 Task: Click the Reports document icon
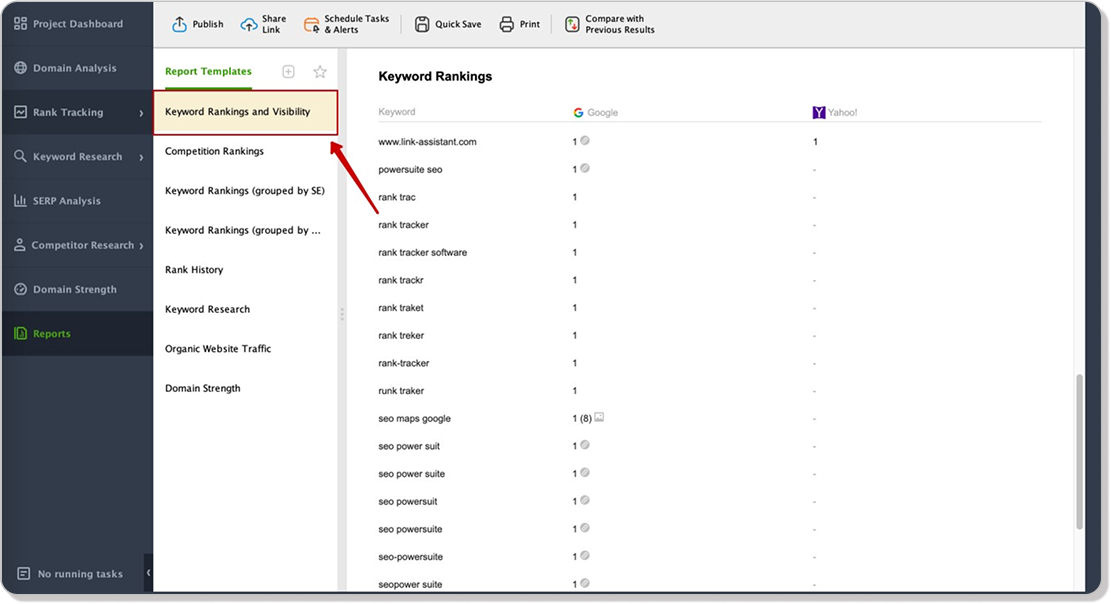pos(21,333)
